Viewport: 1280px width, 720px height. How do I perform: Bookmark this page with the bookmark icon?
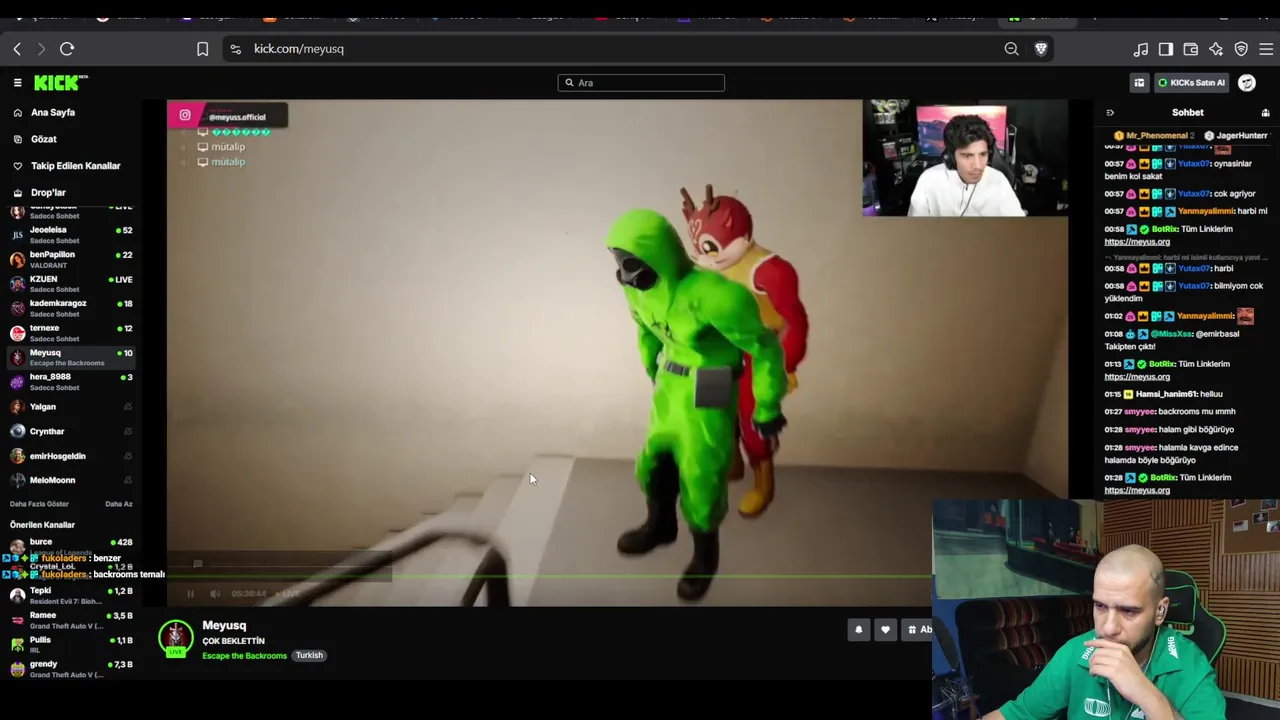click(x=202, y=49)
